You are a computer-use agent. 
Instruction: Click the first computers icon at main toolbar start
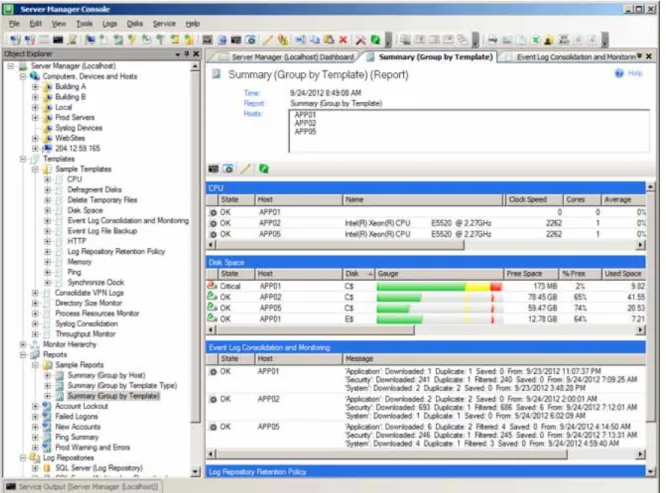pyautogui.click(x=15, y=40)
